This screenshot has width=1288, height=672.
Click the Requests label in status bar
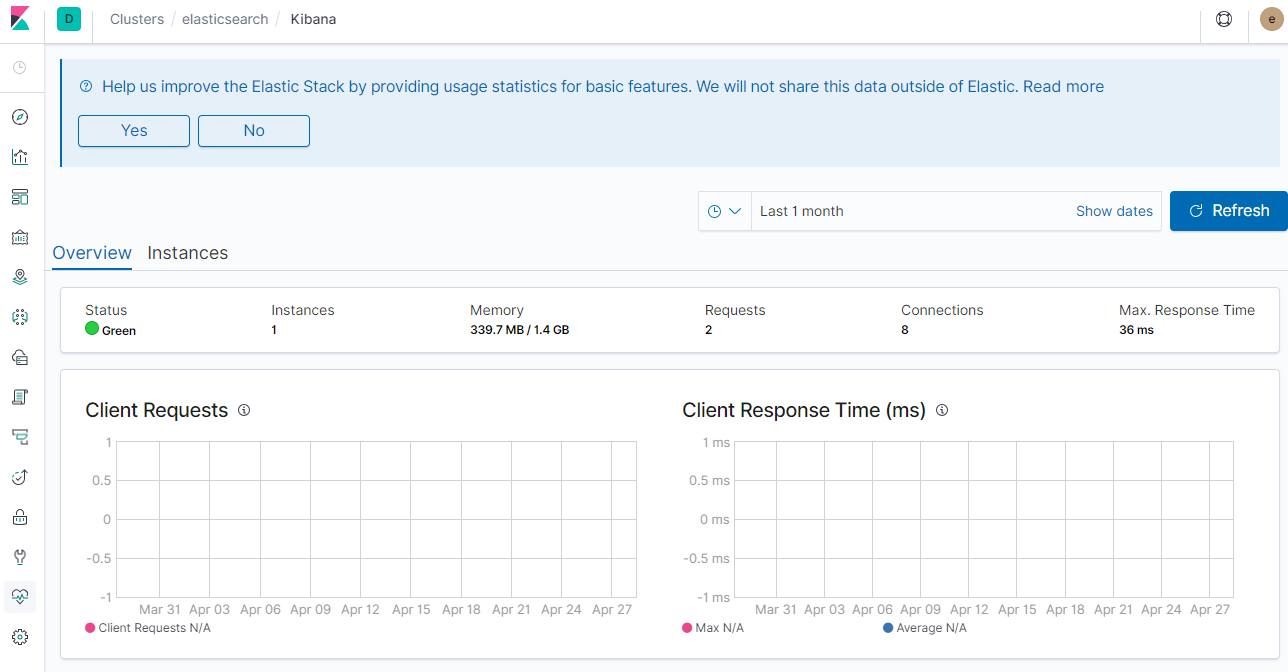pos(735,310)
